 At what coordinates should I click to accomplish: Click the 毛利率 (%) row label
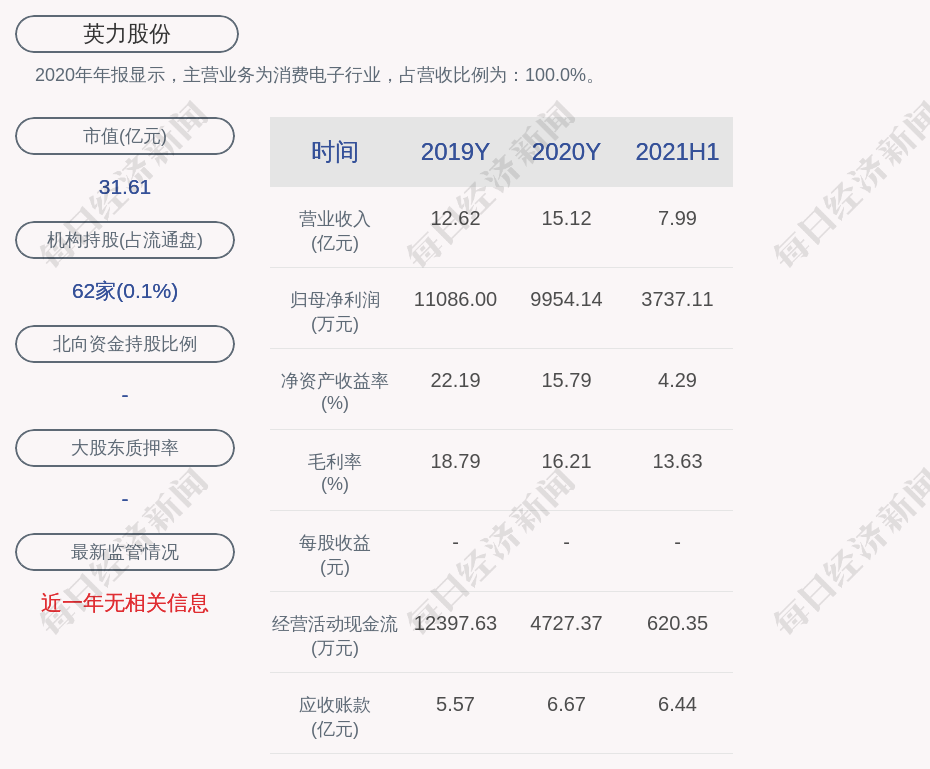(x=335, y=473)
